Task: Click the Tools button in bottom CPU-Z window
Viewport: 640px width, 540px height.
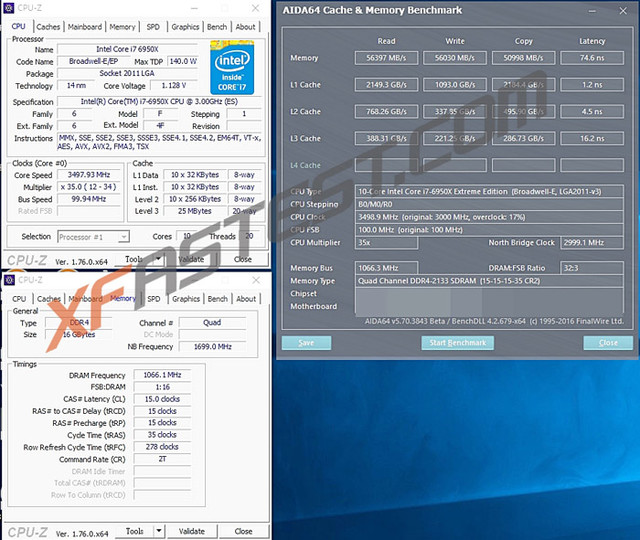Action: click(x=135, y=531)
